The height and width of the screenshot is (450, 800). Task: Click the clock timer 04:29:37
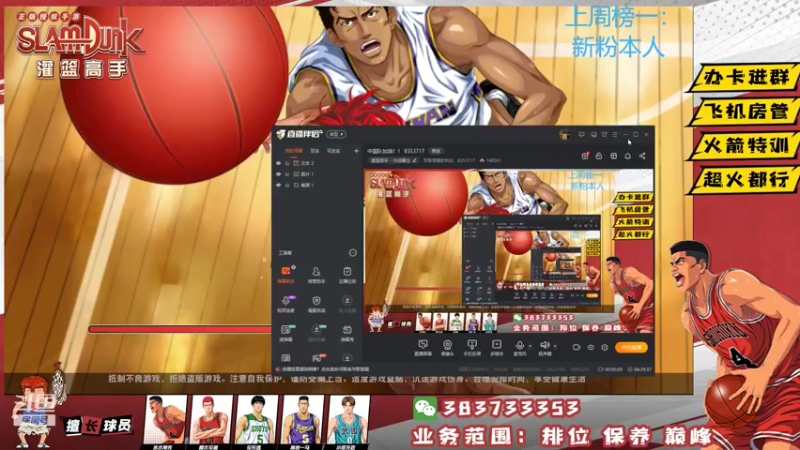pos(642,369)
